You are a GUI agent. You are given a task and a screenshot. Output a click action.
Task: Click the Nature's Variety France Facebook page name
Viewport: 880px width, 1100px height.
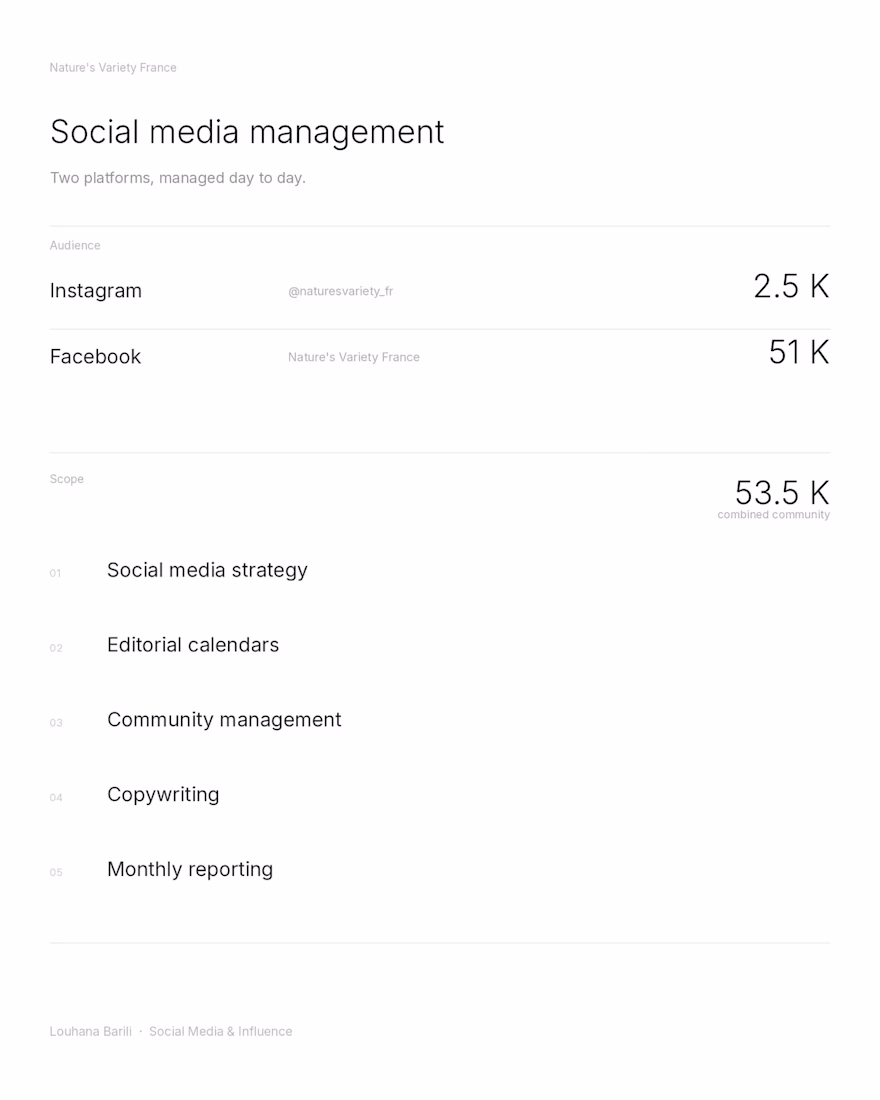(354, 357)
